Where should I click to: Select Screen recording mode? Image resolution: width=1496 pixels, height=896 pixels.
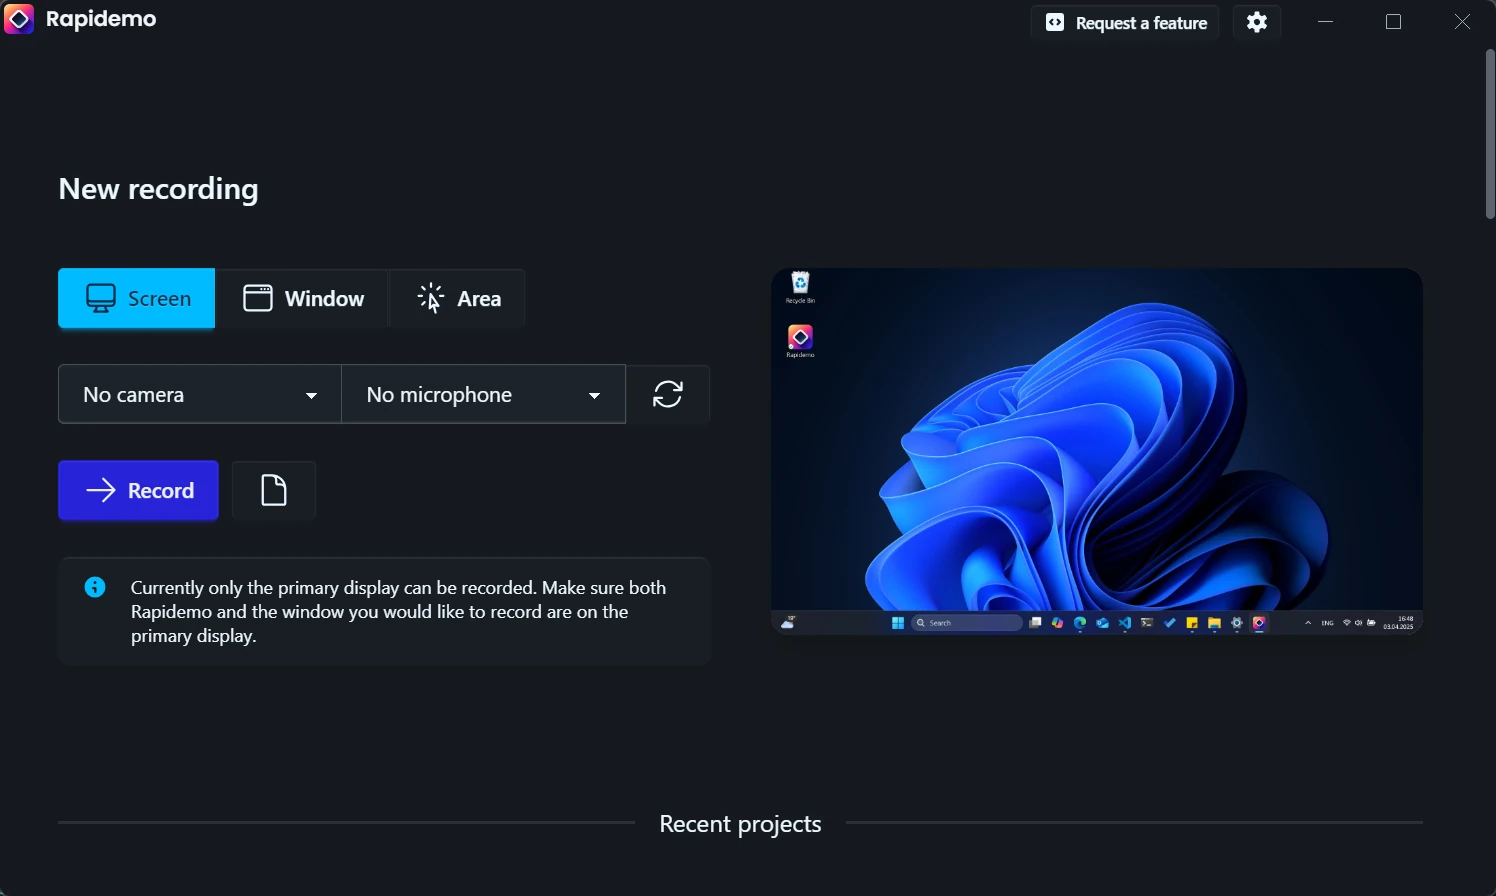pos(137,298)
